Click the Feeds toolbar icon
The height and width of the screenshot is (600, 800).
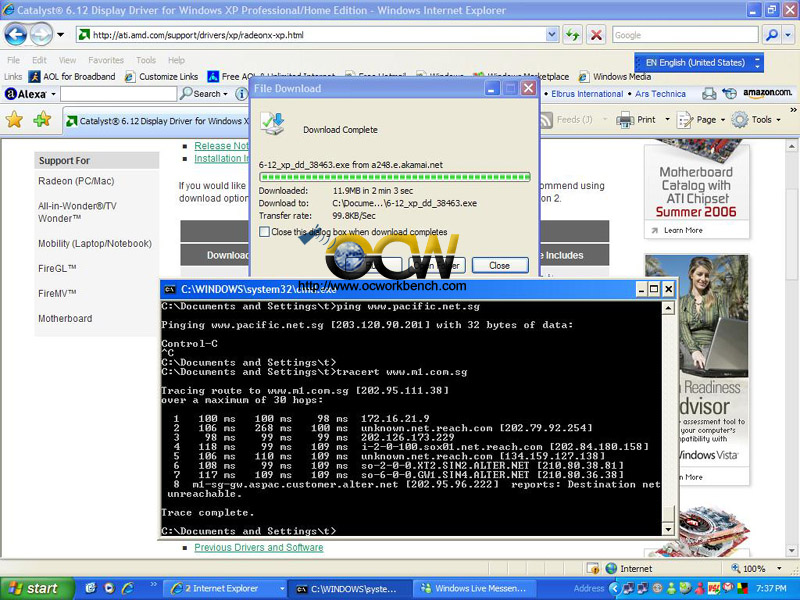point(546,120)
